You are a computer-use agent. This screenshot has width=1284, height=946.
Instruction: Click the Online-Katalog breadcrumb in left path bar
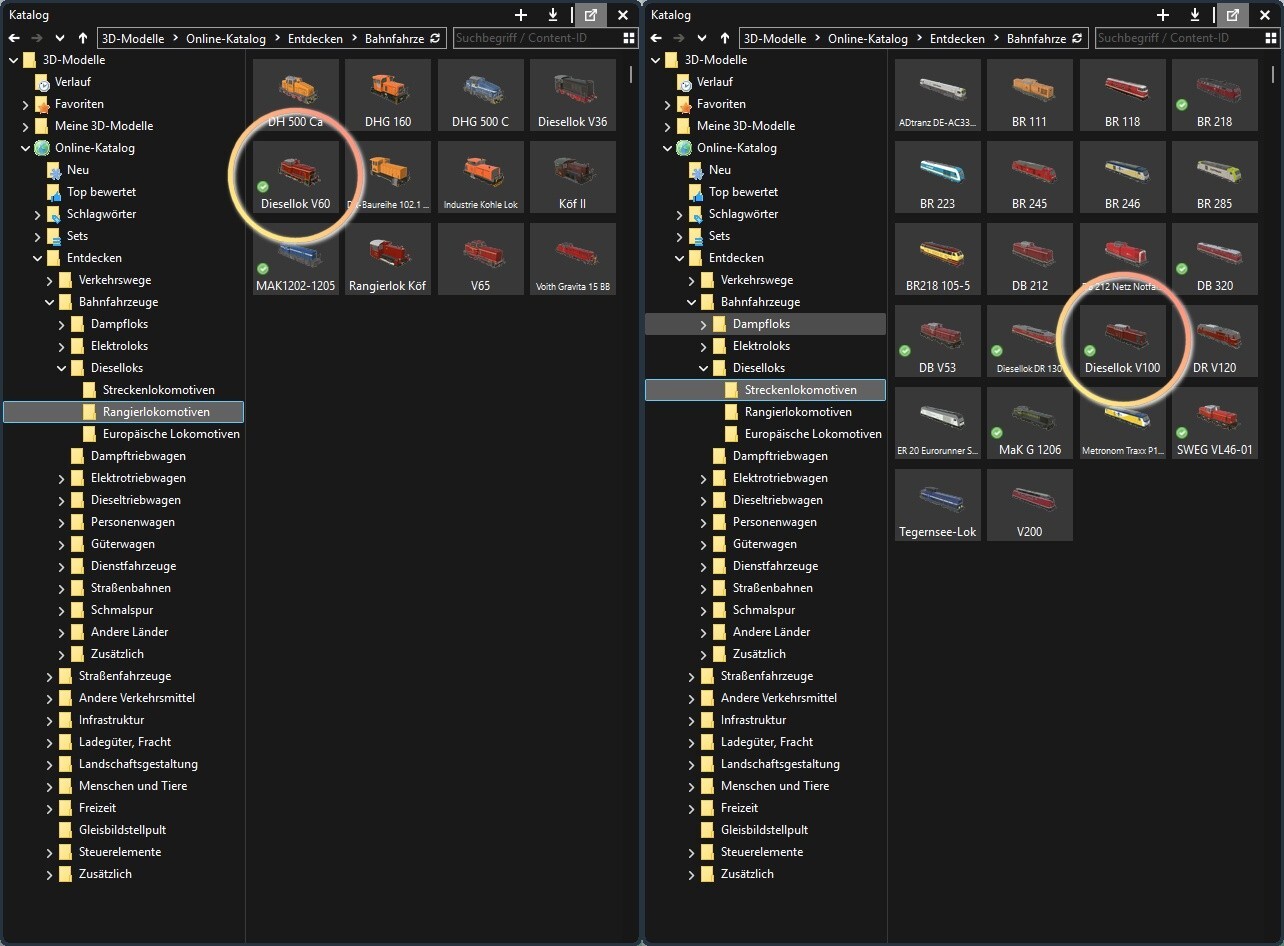[226, 38]
